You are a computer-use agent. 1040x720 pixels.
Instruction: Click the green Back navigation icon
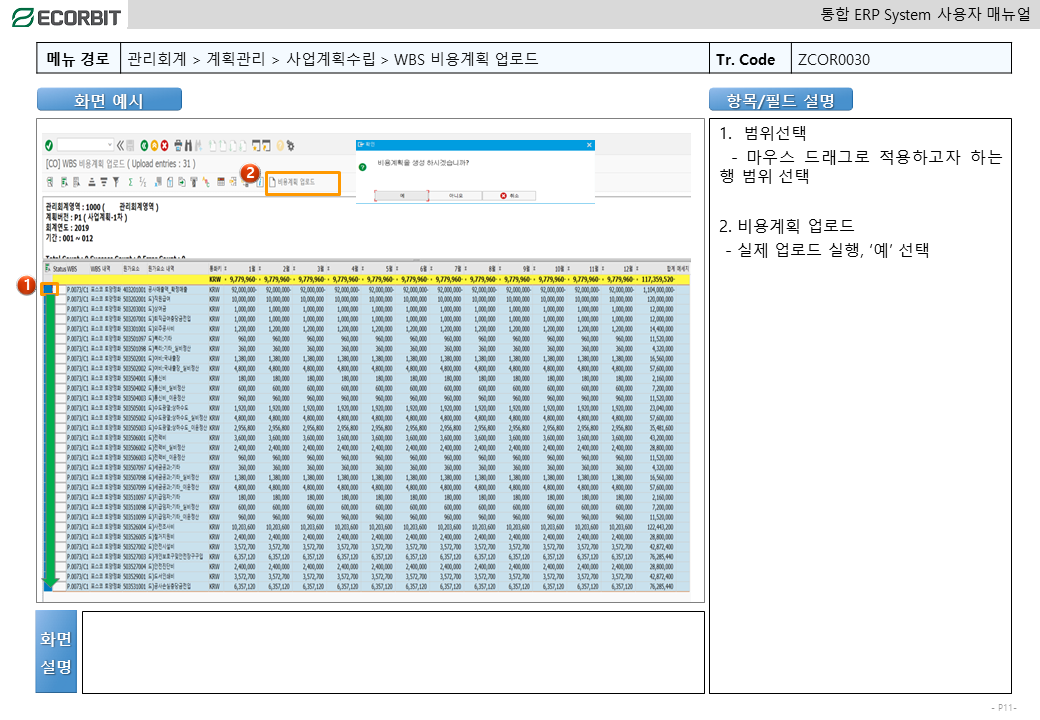click(x=144, y=145)
